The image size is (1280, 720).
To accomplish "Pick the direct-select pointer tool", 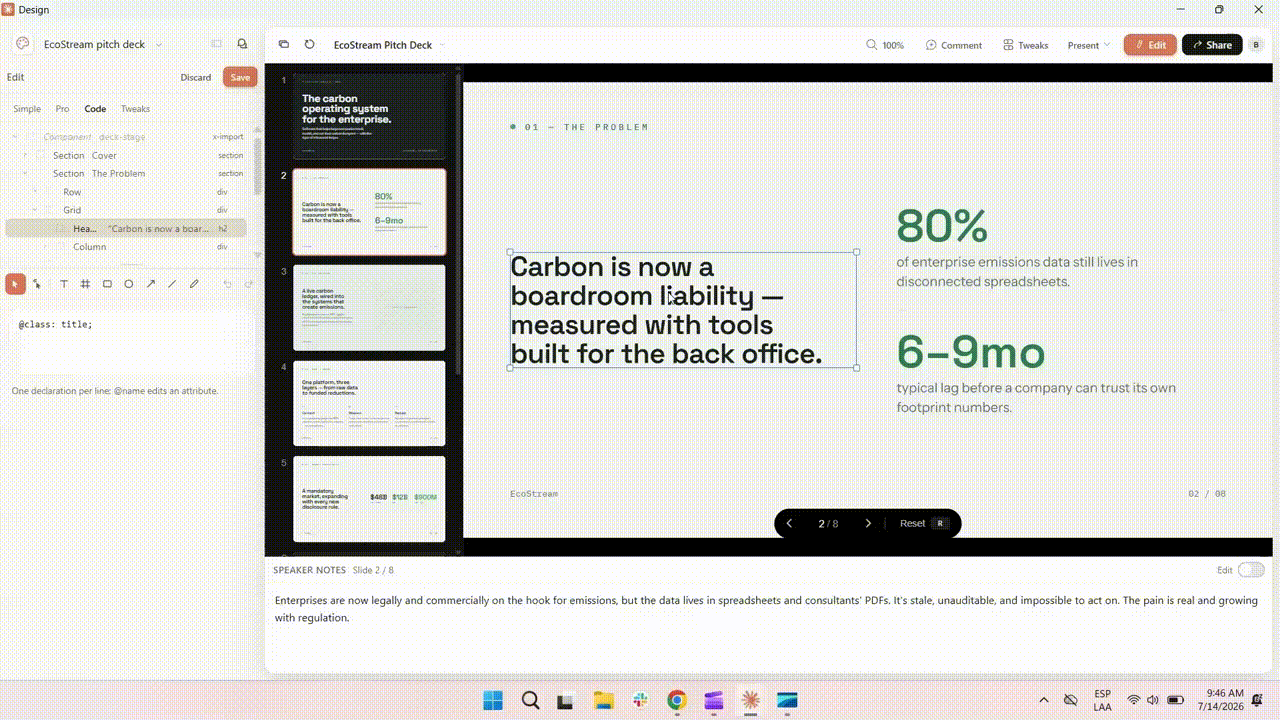I will click(x=37, y=284).
